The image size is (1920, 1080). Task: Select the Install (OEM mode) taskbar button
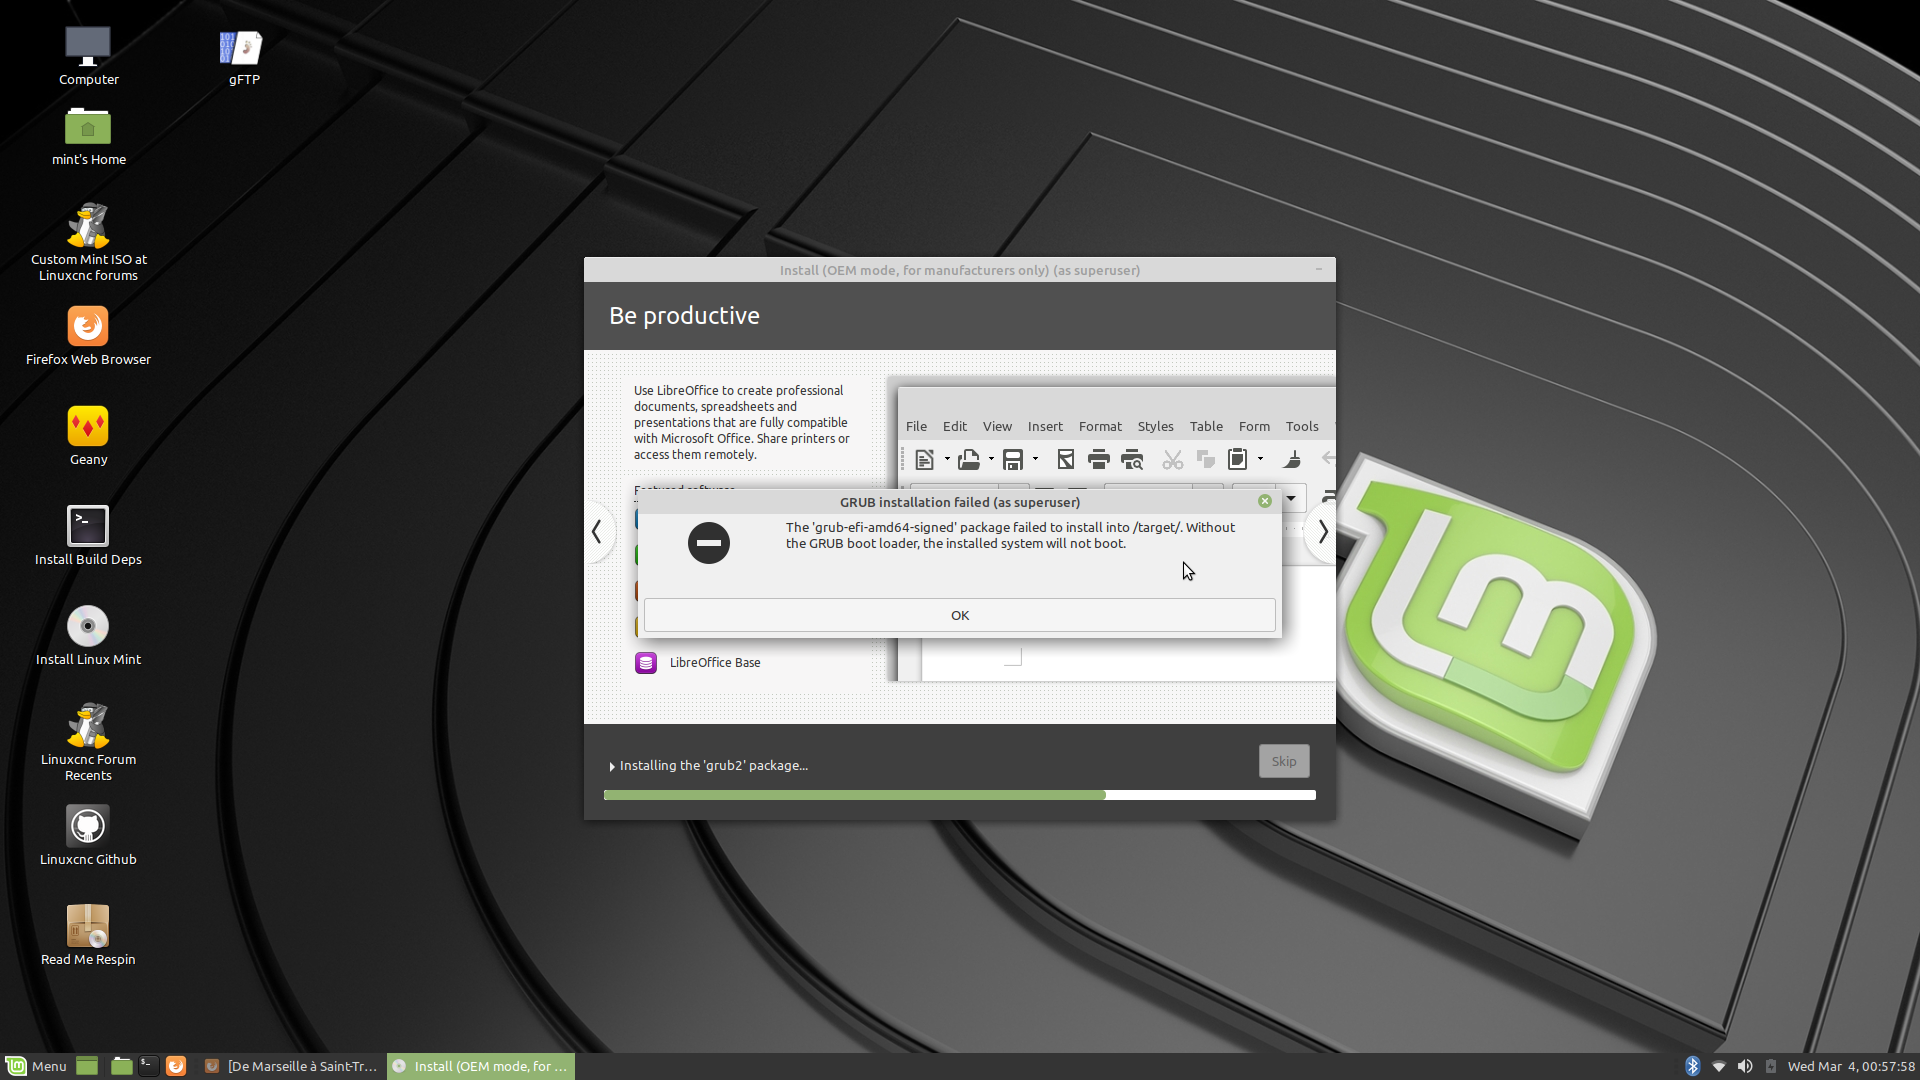point(480,1066)
